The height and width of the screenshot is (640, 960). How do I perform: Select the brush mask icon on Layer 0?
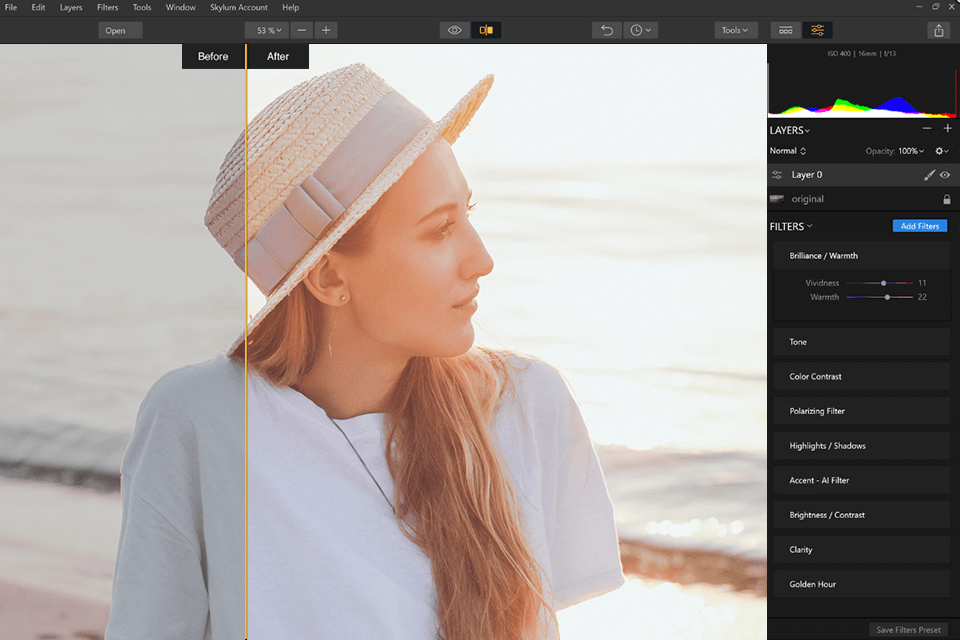[929, 175]
